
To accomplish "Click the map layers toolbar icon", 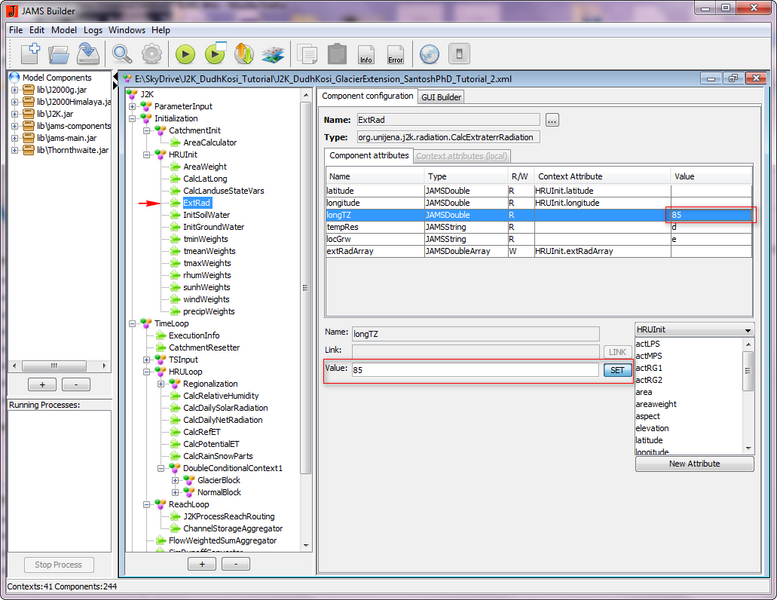I will pos(273,54).
